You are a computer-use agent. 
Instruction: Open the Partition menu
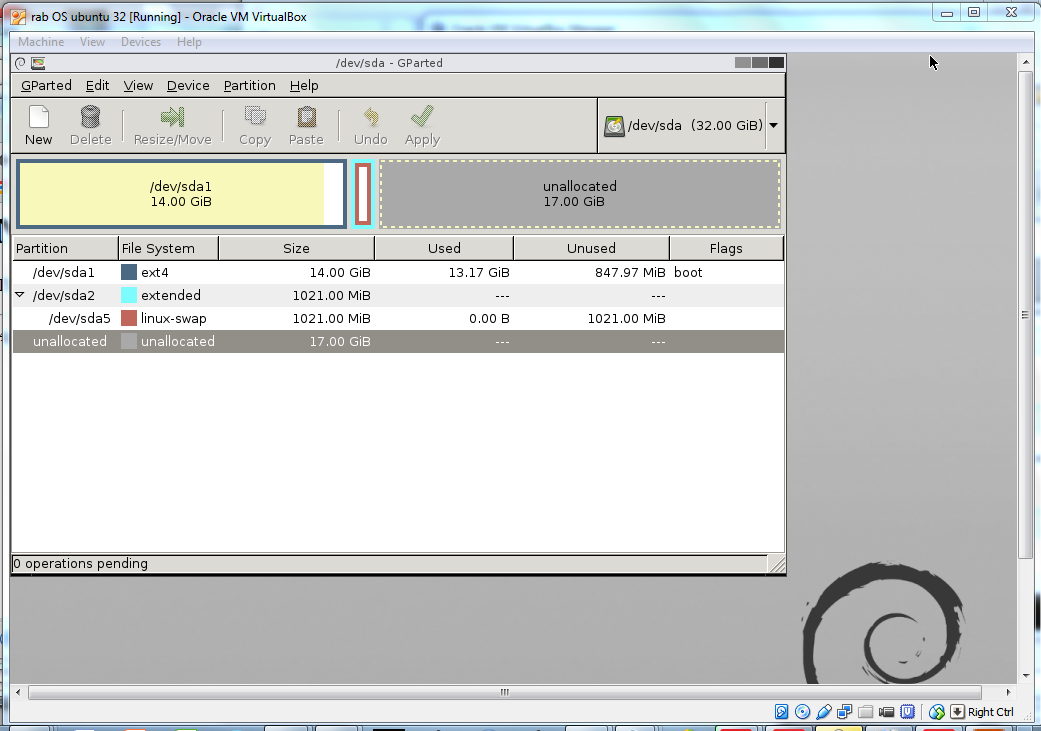[249, 86]
